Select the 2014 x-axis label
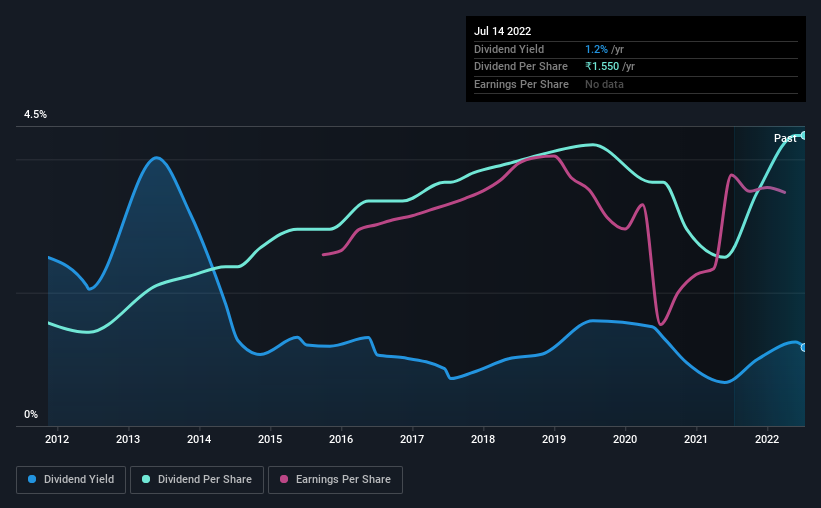 (x=199, y=439)
